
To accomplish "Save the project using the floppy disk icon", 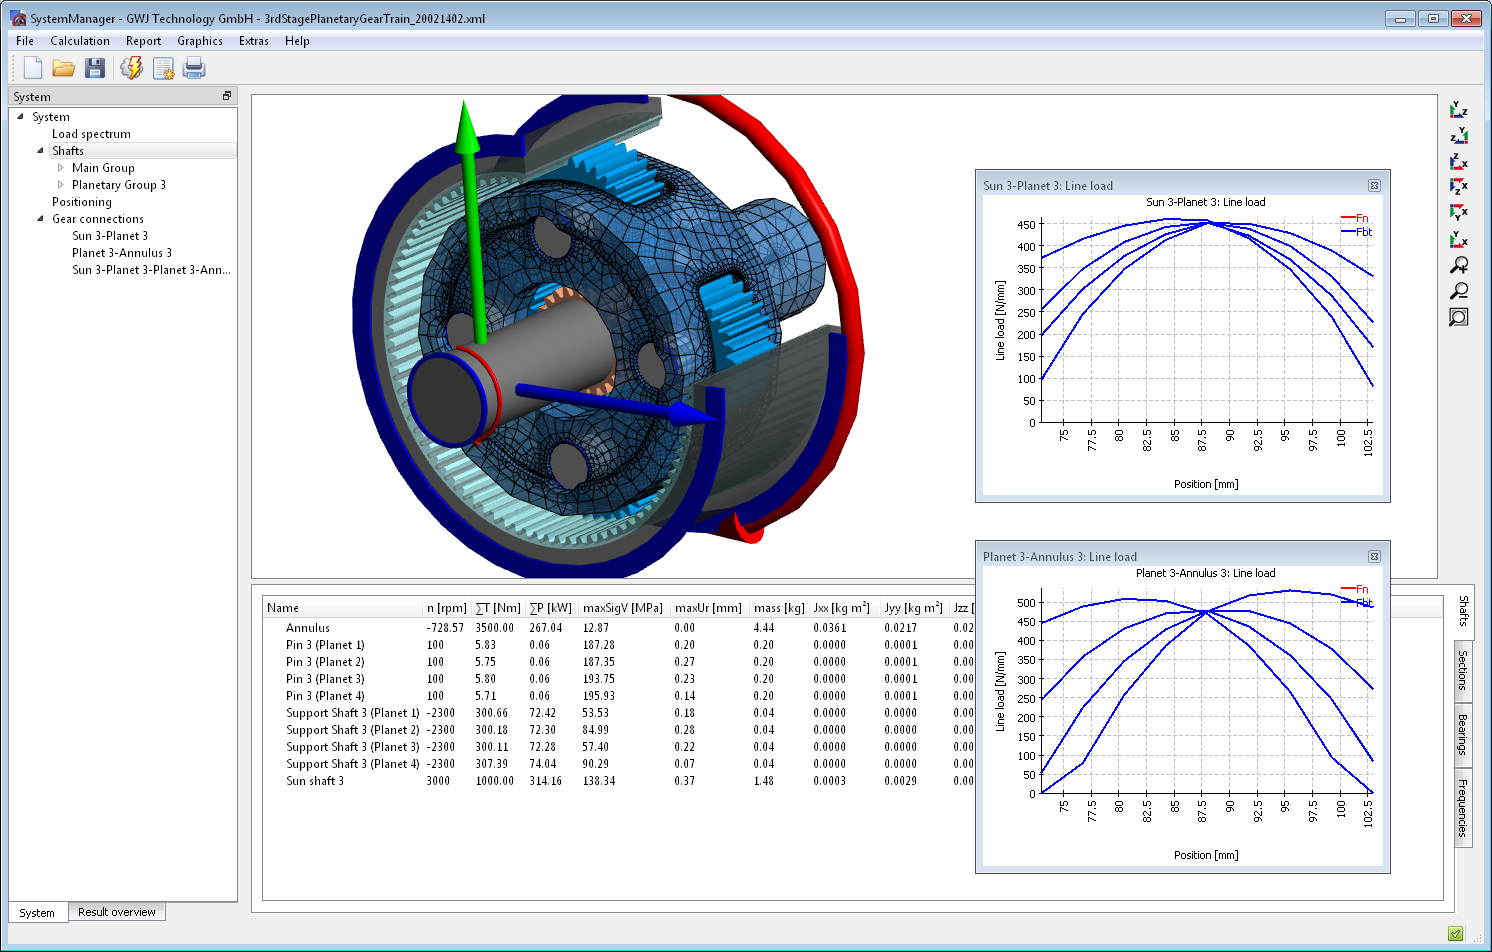I will tap(95, 68).
